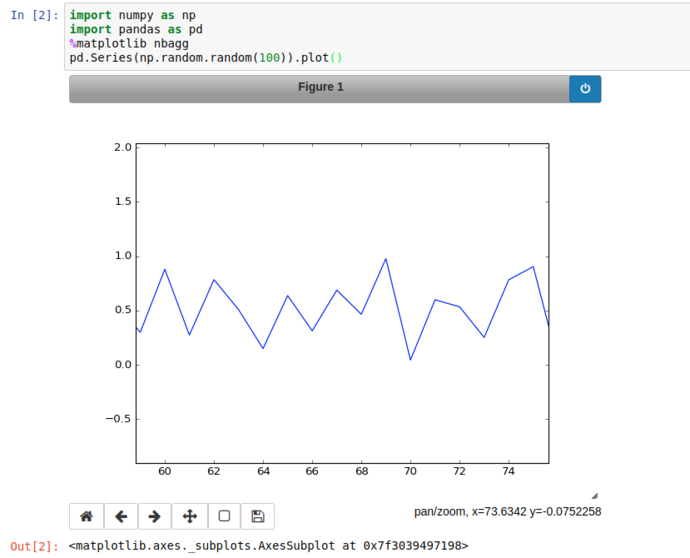Viewport: 690px width, 558px height.
Task: Stop figure interaction with power button
Action: click(585, 89)
